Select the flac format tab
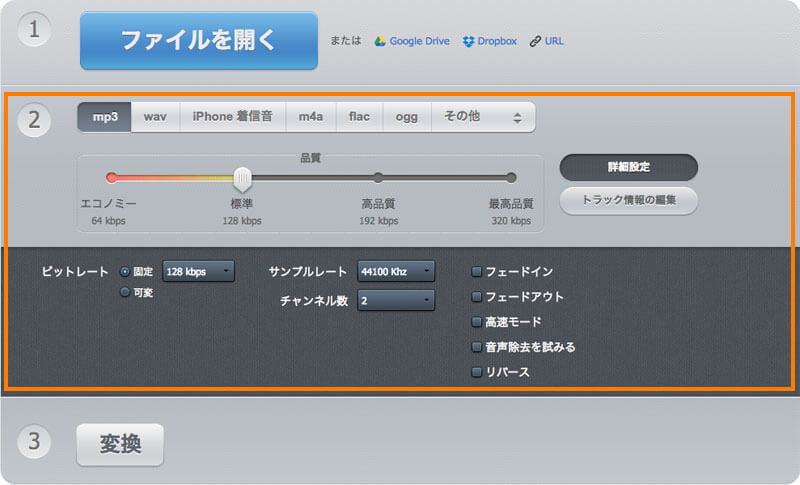800x485 pixels. [x=359, y=117]
